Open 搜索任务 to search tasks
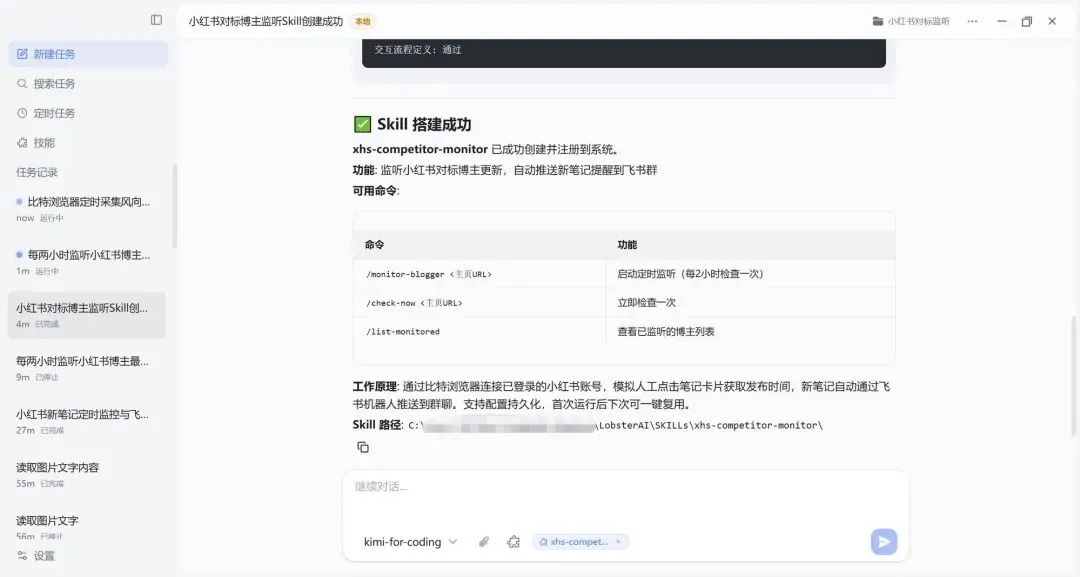Screen dimensions: 1080x577 pos(88,83)
